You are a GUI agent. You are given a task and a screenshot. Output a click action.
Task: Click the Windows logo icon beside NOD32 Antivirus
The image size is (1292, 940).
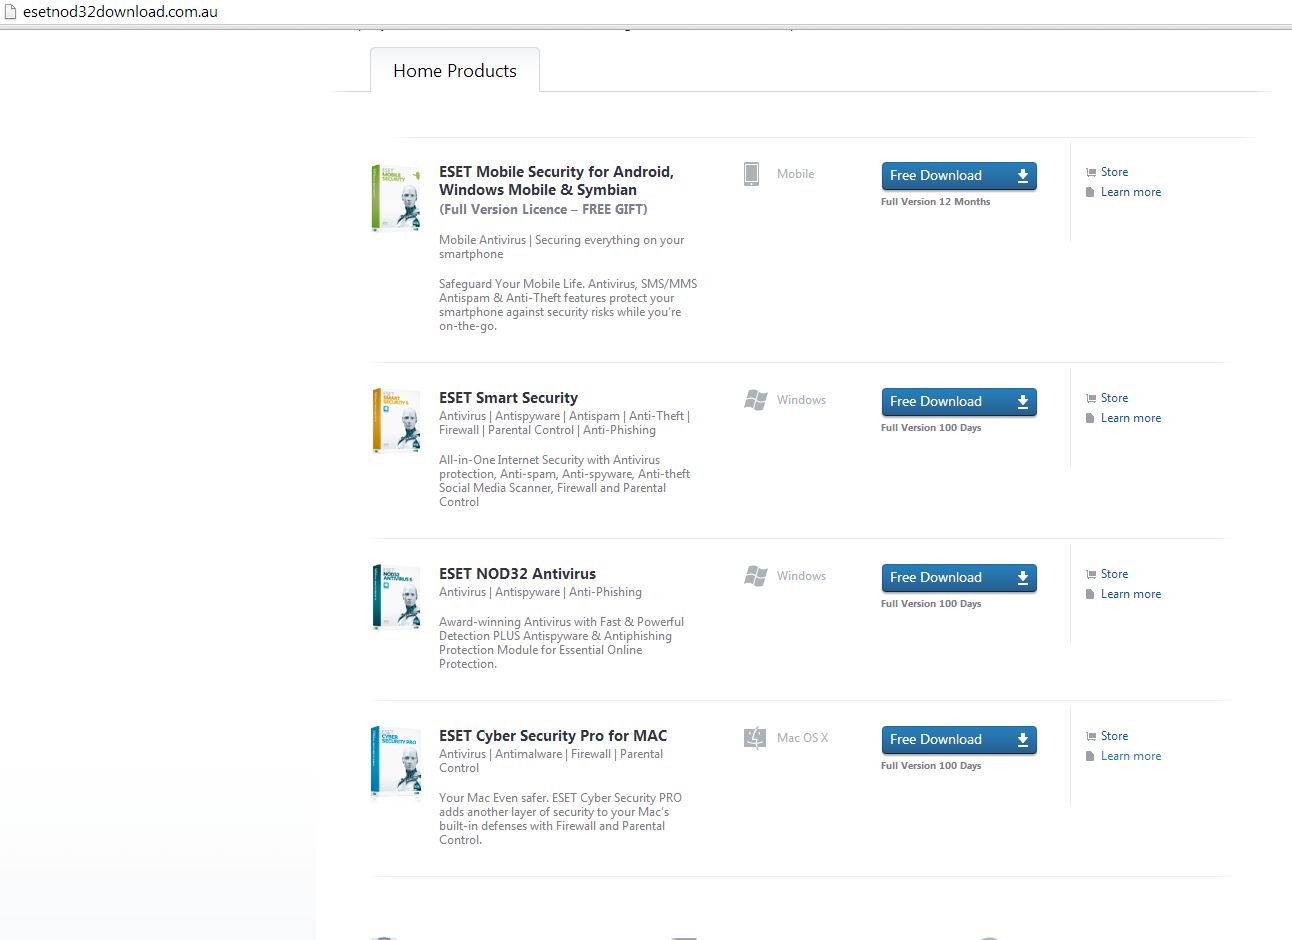point(756,576)
